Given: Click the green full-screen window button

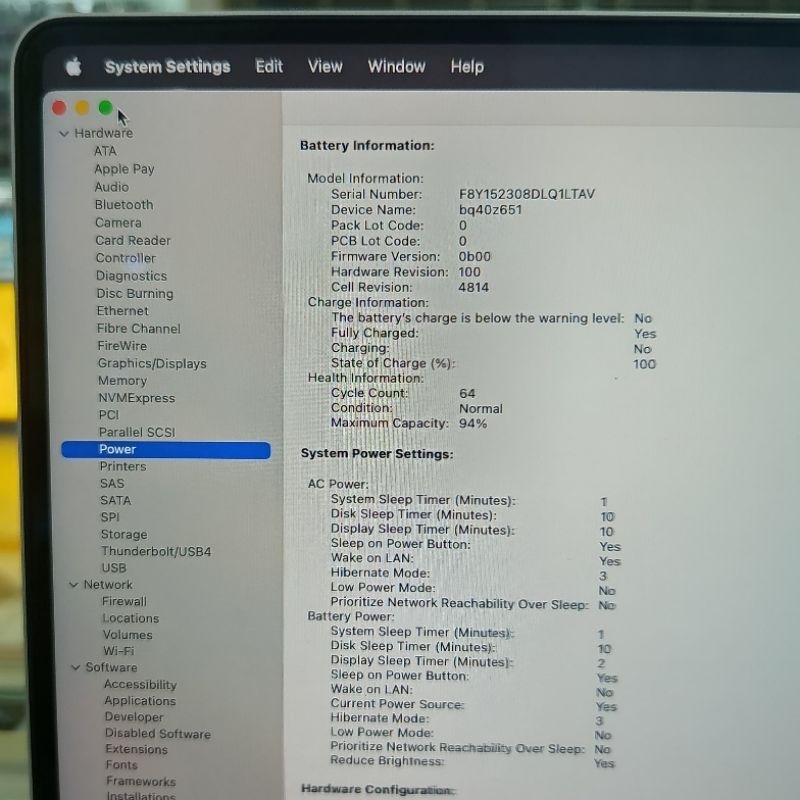Looking at the screenshot, I should pyautogui.click(x=105, y=108).
